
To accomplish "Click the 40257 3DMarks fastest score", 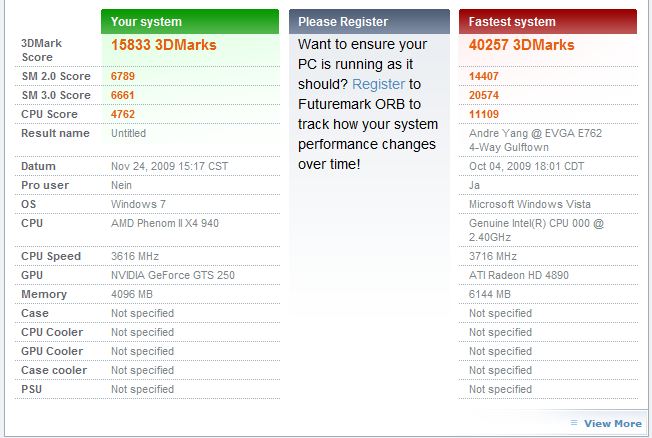I will point(521,45).
